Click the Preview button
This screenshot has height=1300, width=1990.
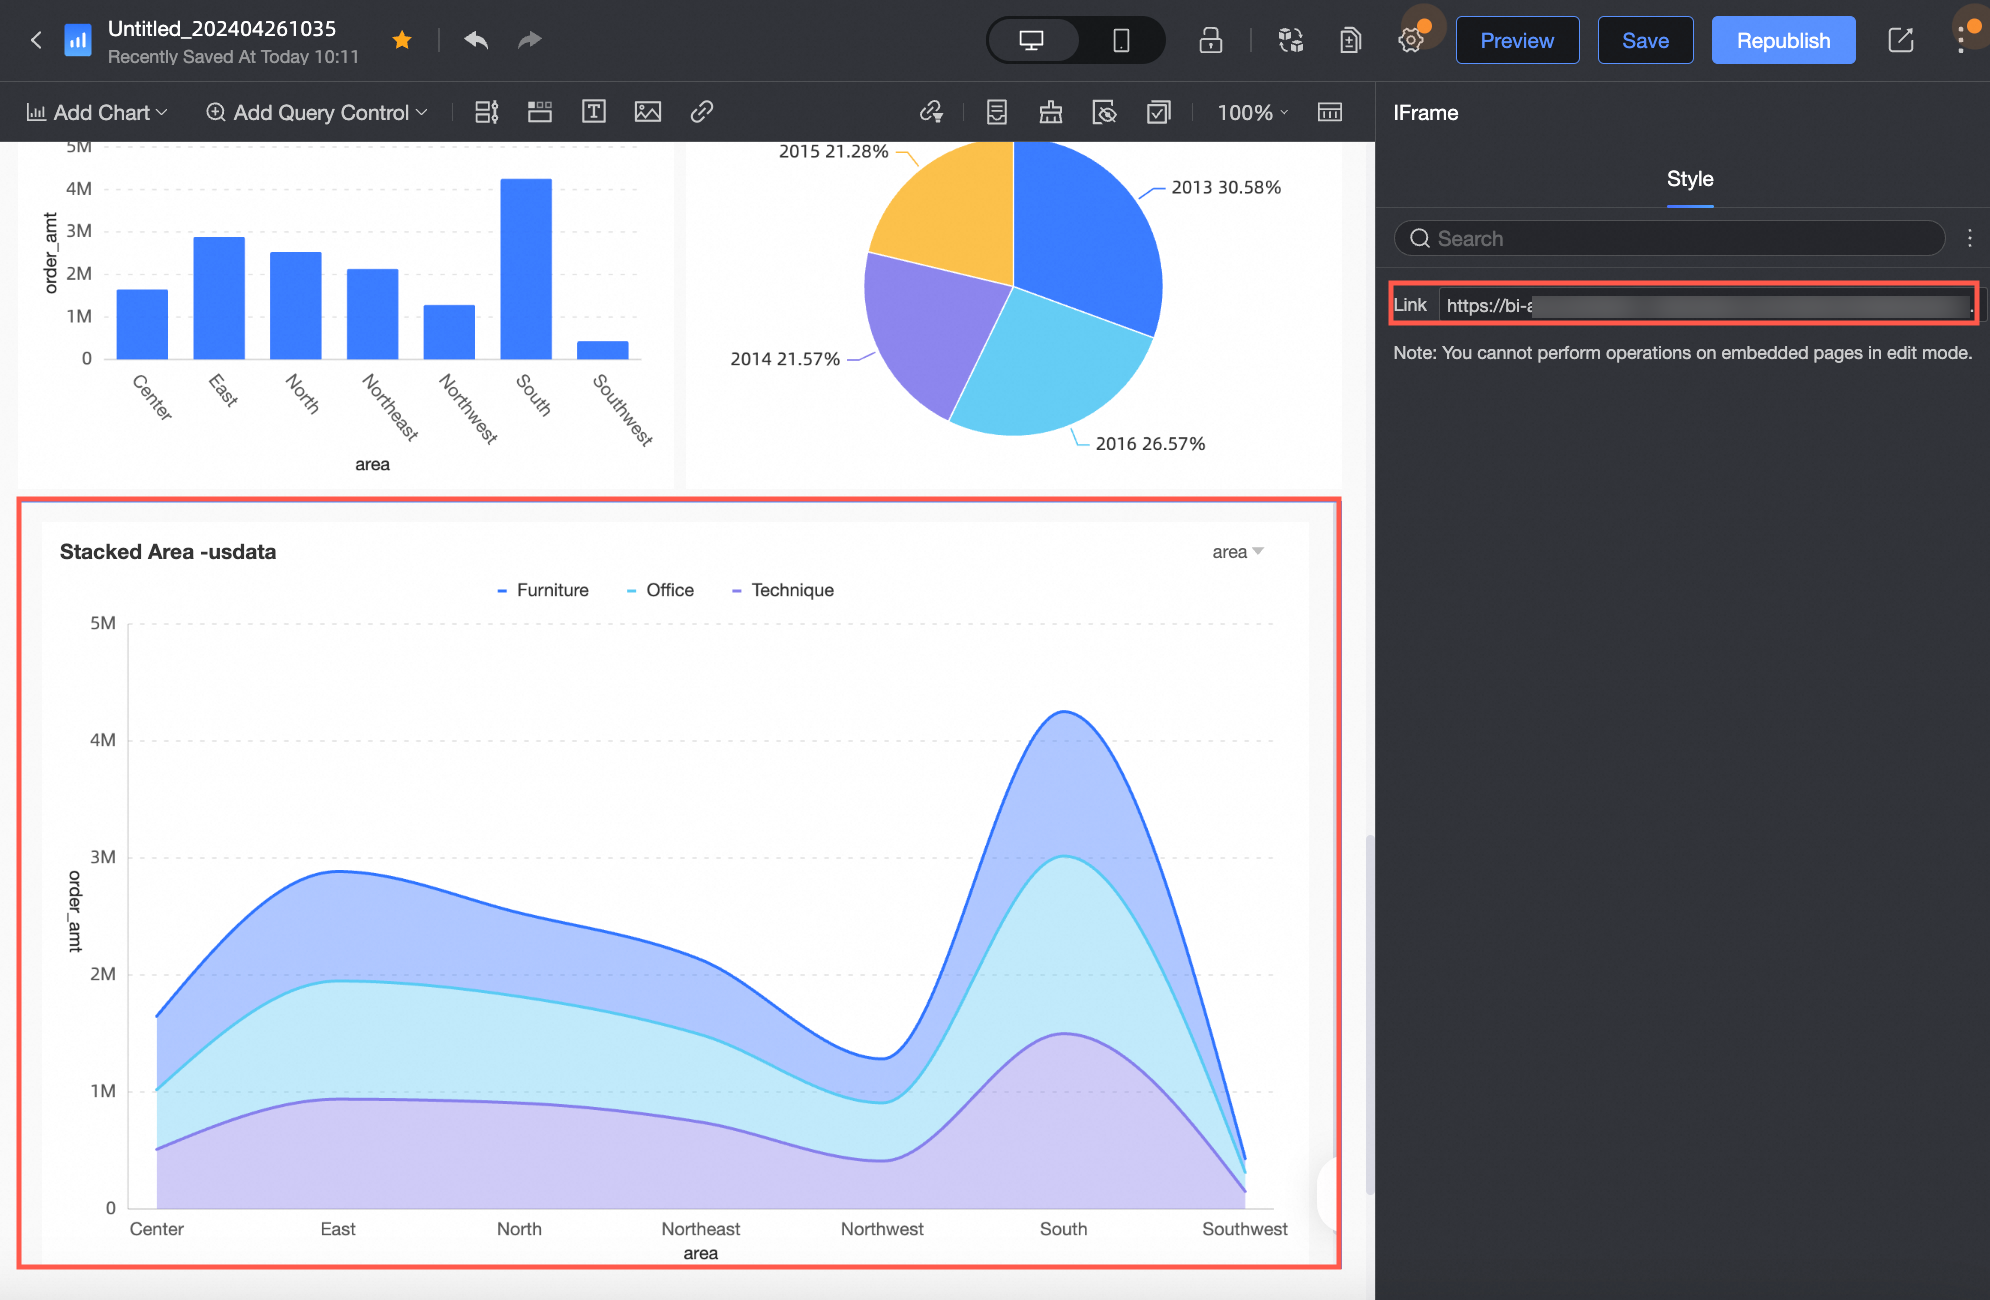1517,40
